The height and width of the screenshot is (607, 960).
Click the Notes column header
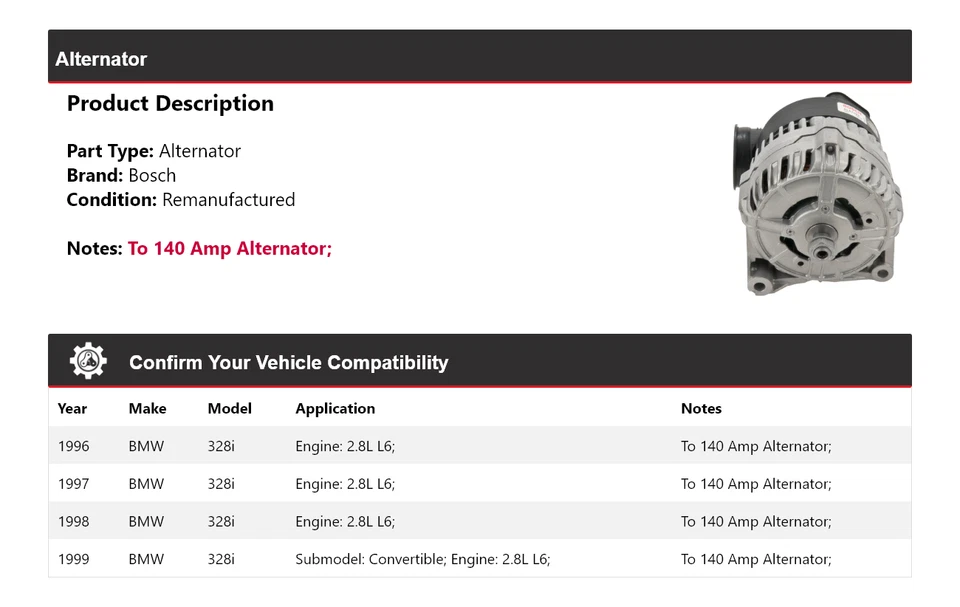point(701,408)
